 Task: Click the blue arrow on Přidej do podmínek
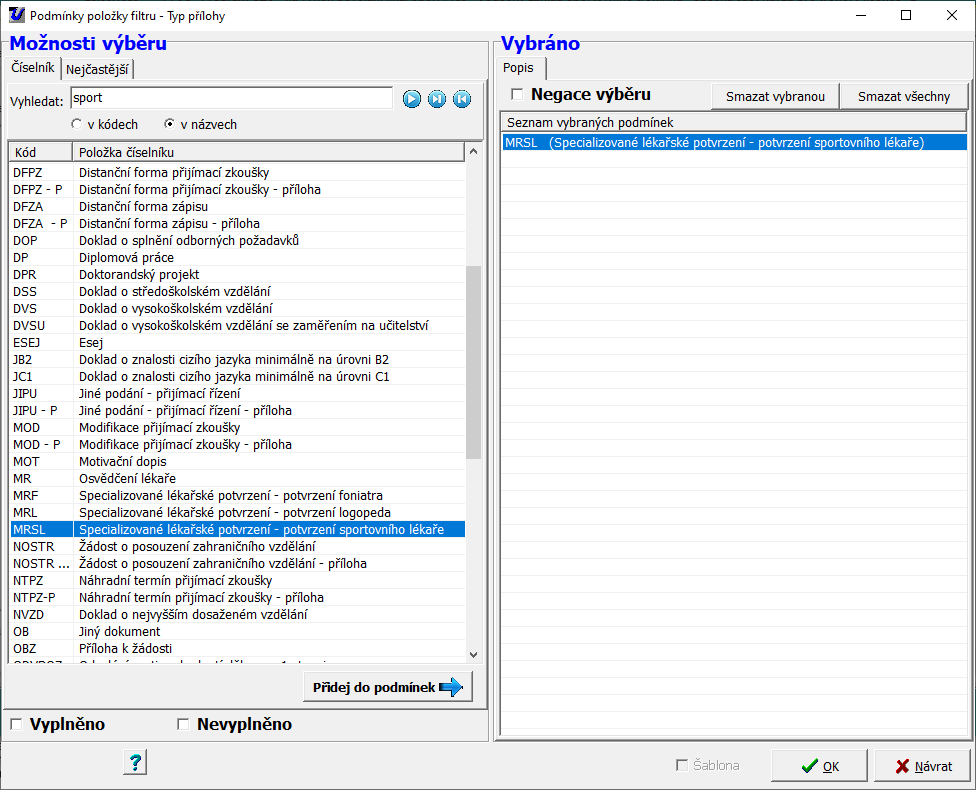(x=450, y=687)
